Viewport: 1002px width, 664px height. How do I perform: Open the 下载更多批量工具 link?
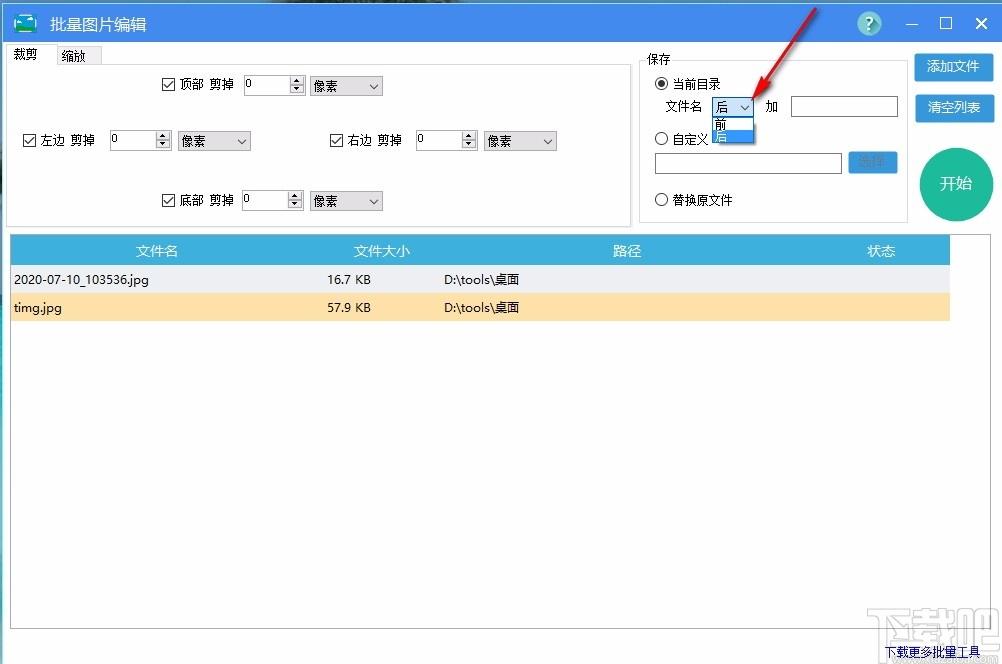932,652
